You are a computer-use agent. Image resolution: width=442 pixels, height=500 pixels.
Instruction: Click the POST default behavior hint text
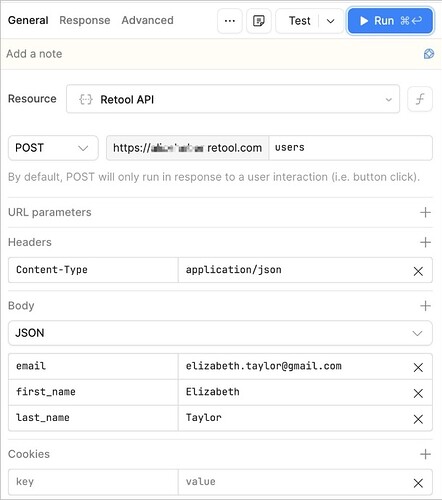pyautogui.click(x=214, y=177)
